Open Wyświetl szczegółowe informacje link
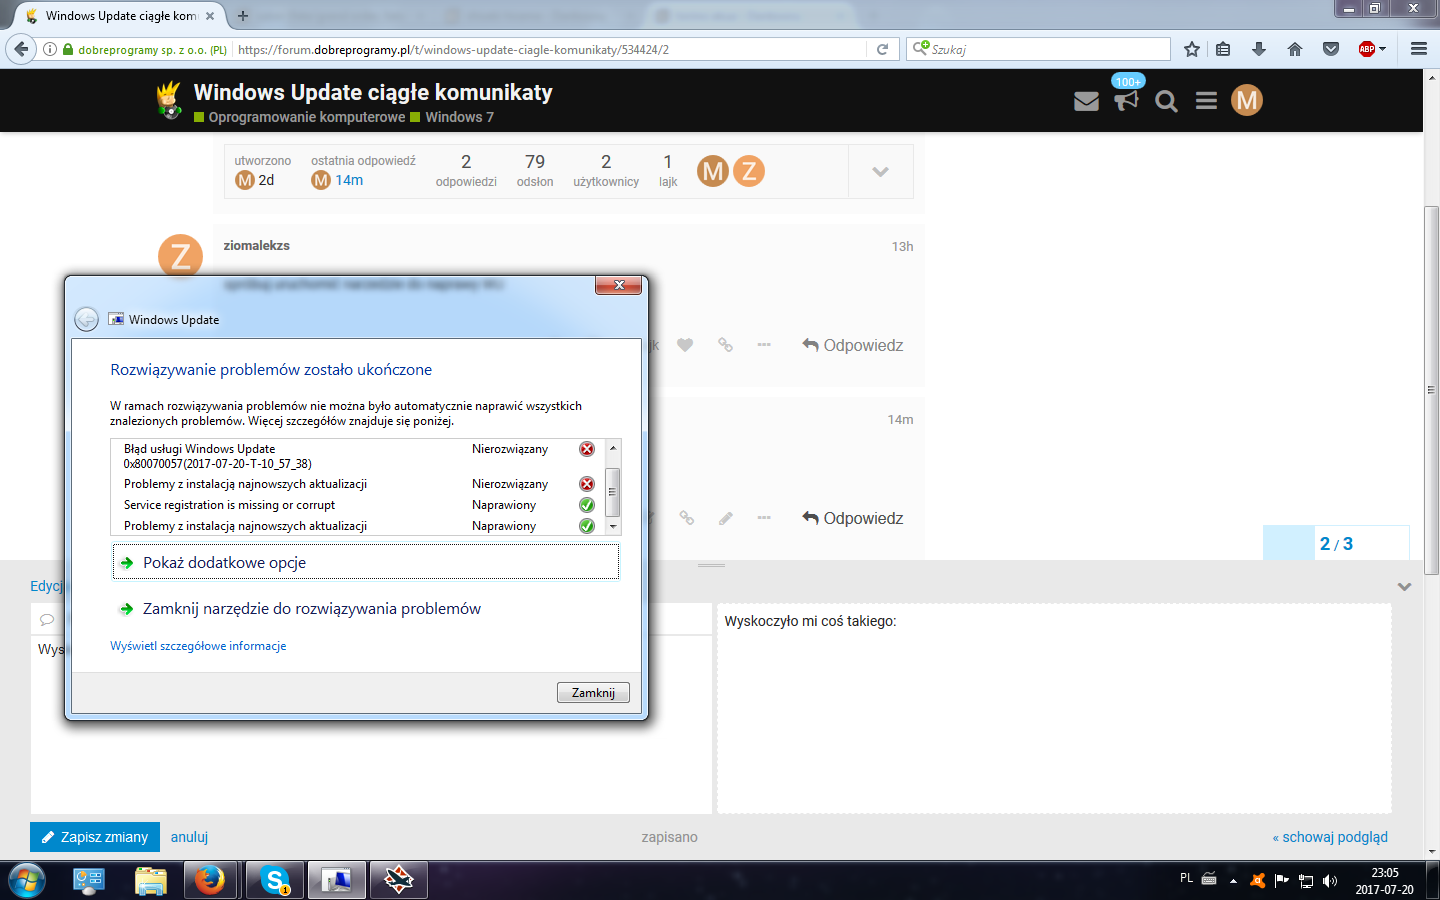The height and width of the screenshot is (900, 1440). (x=198, y=646)
